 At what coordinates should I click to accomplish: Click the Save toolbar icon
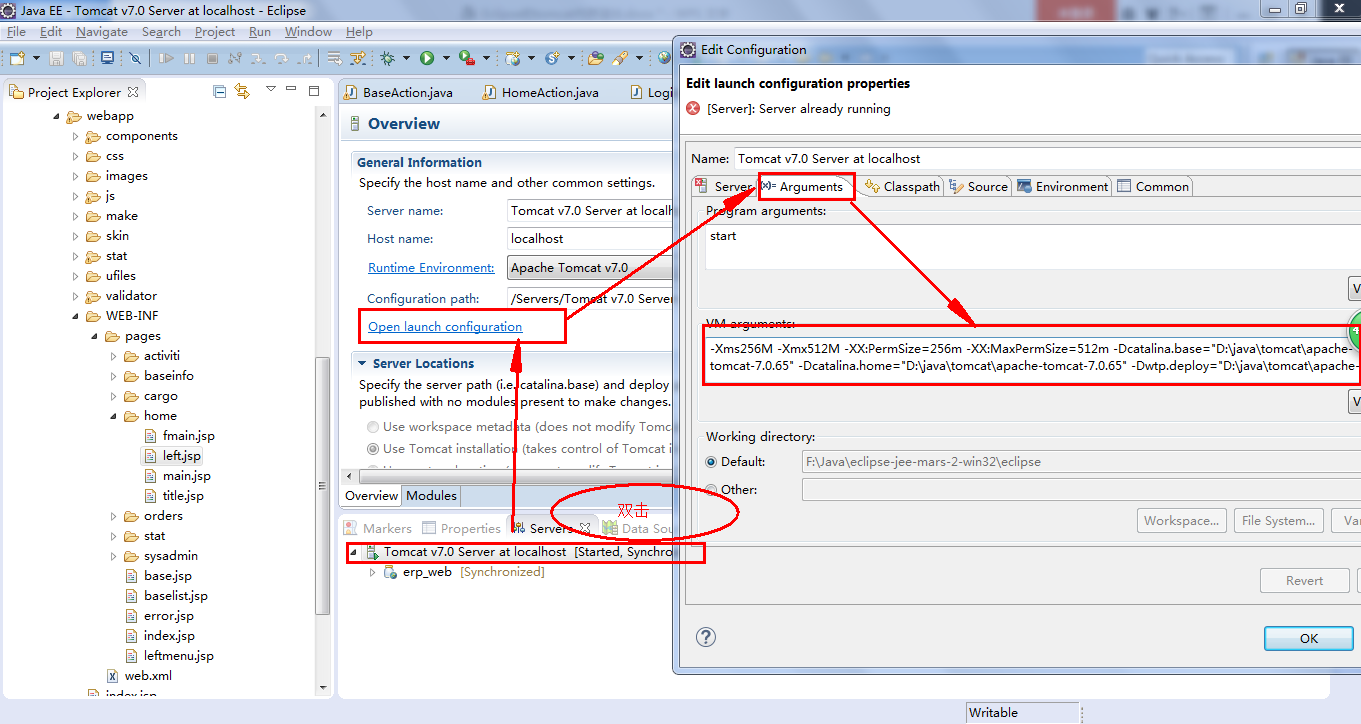point(57,58)
